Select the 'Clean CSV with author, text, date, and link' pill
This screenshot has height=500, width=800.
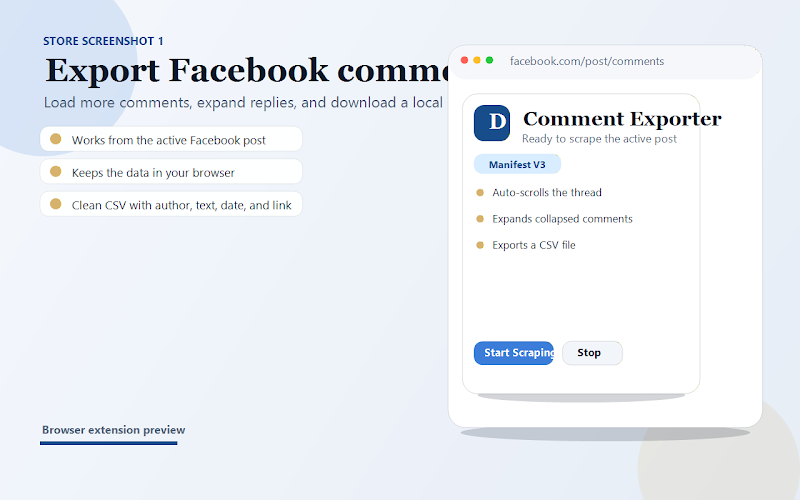171,204
